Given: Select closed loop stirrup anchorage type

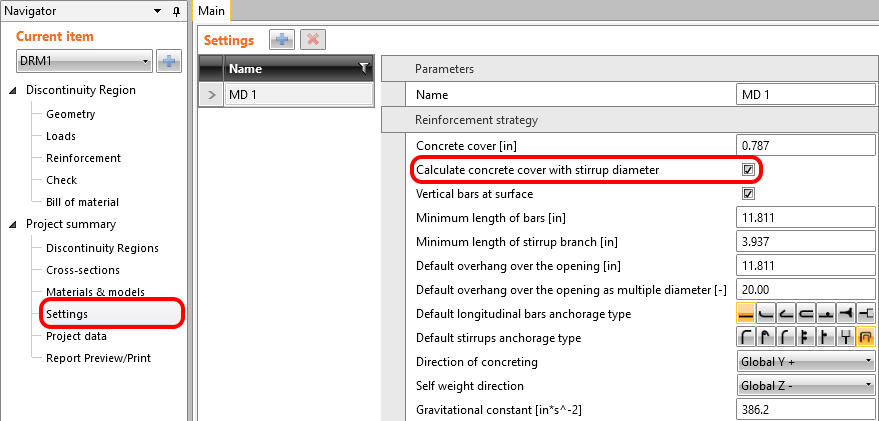Looking at the screenshot, I should point(866,338).
